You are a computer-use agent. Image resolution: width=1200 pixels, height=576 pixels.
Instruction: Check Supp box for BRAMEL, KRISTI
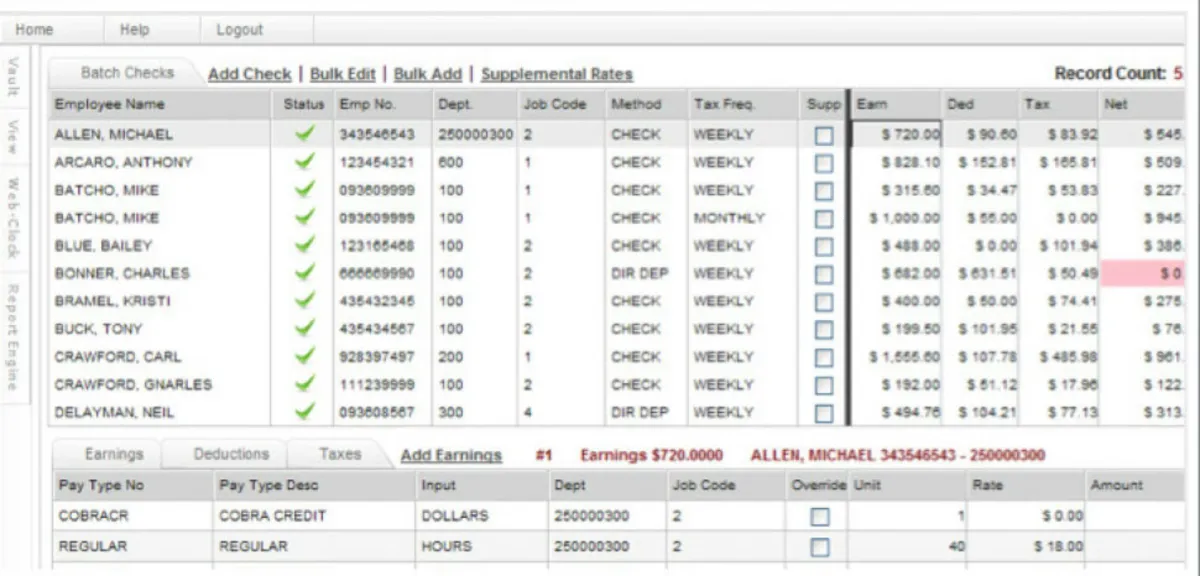tap(823, 302)
